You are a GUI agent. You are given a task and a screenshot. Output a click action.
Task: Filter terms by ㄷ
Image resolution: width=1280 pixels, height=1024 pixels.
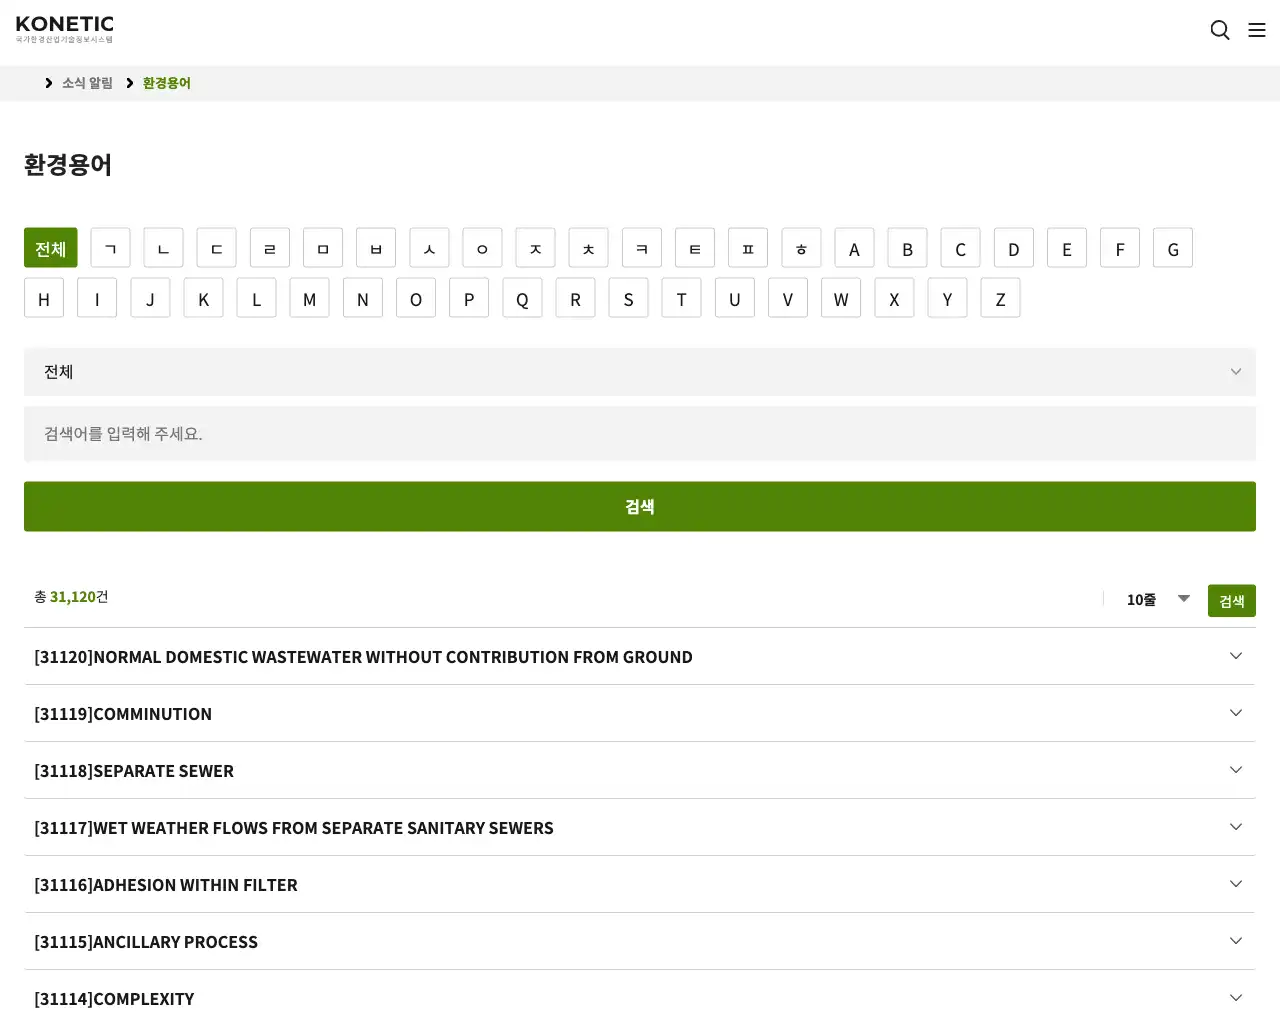tap(216, 248)
